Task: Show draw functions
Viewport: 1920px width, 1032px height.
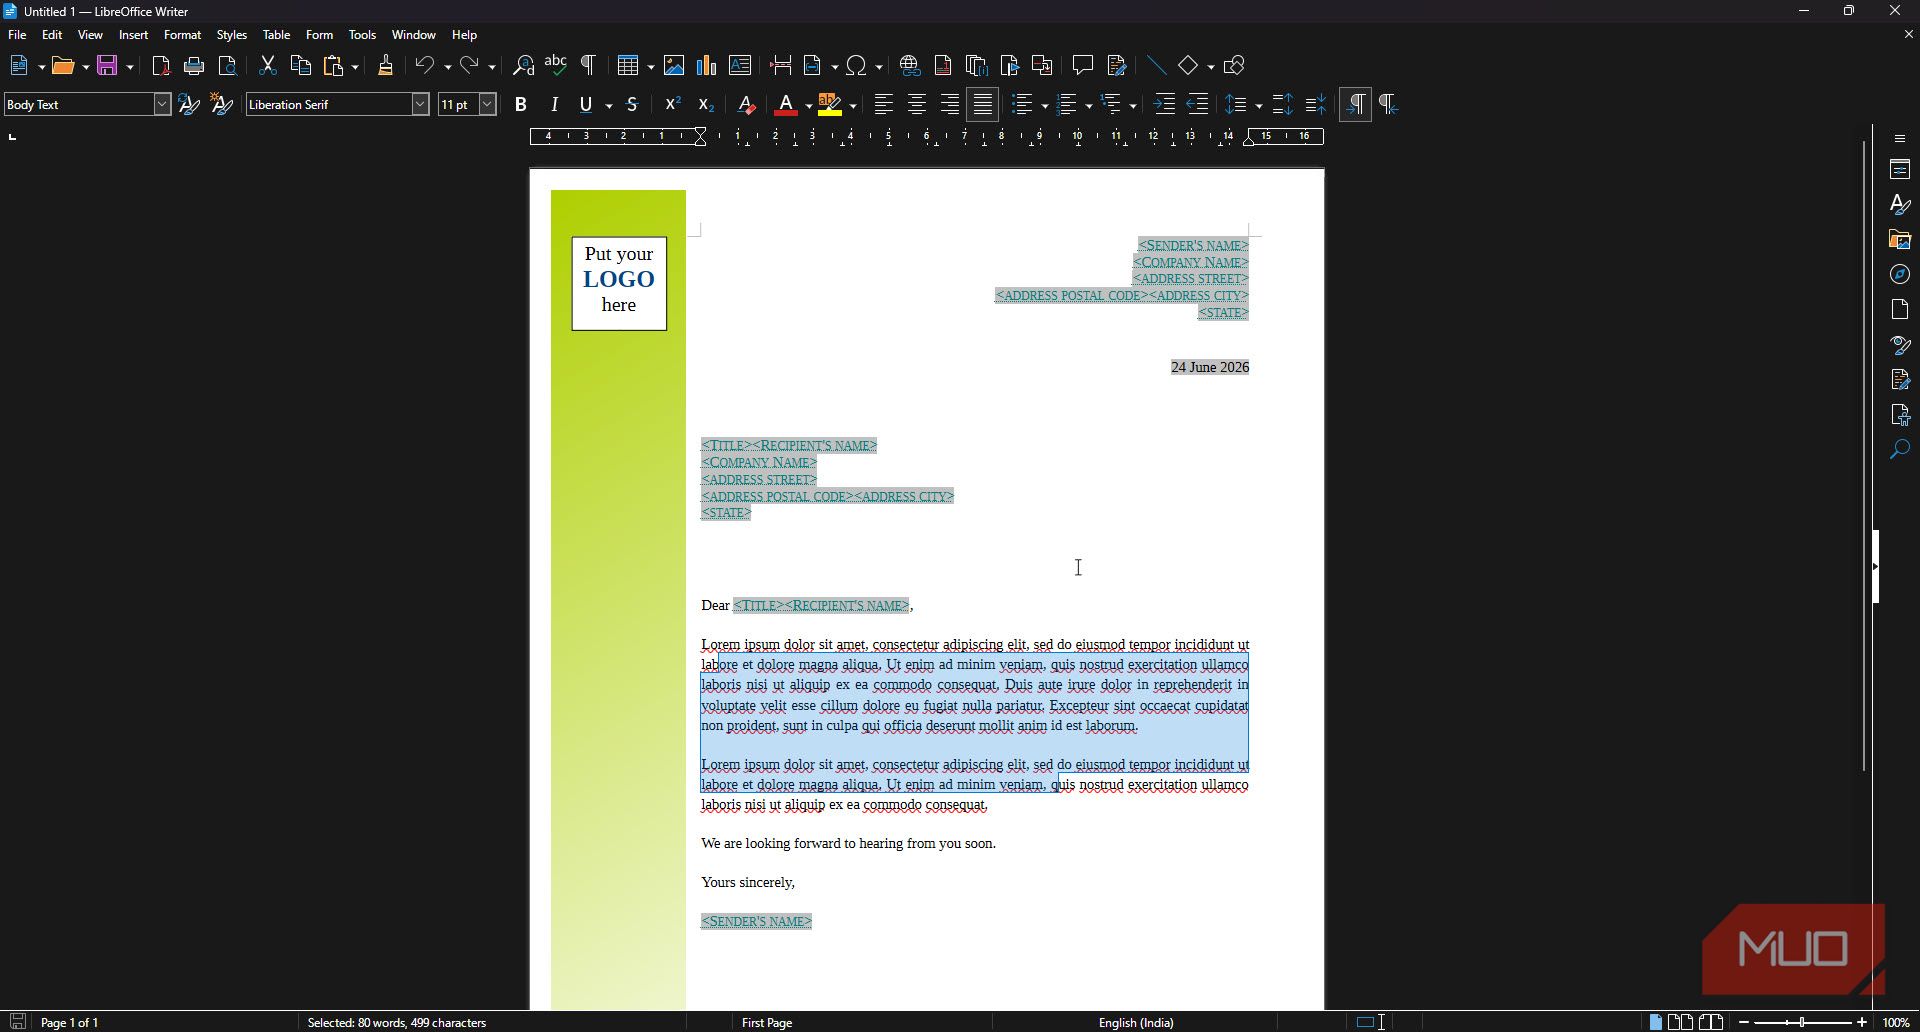Action: click(1234, 66)
